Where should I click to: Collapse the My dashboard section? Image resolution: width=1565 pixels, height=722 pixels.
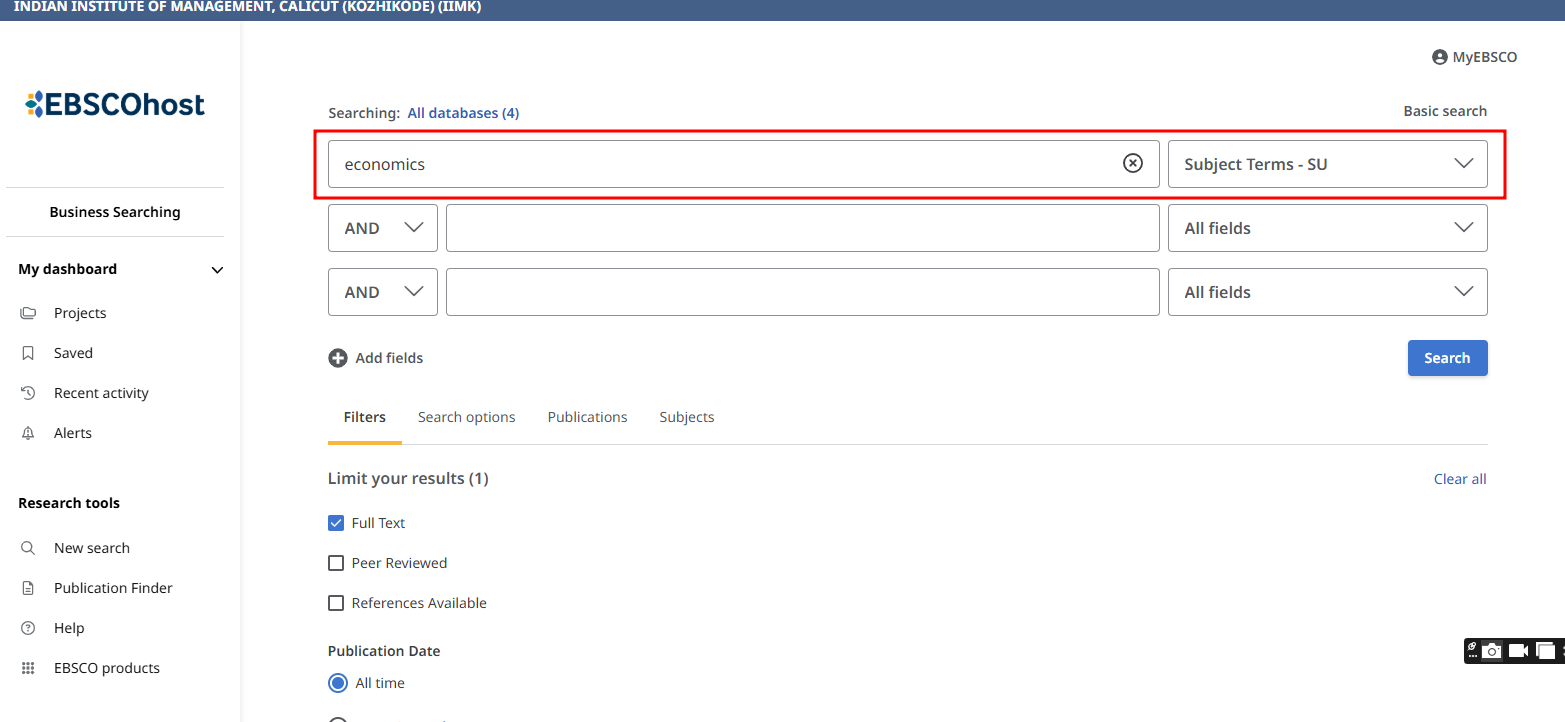point(217,270)
